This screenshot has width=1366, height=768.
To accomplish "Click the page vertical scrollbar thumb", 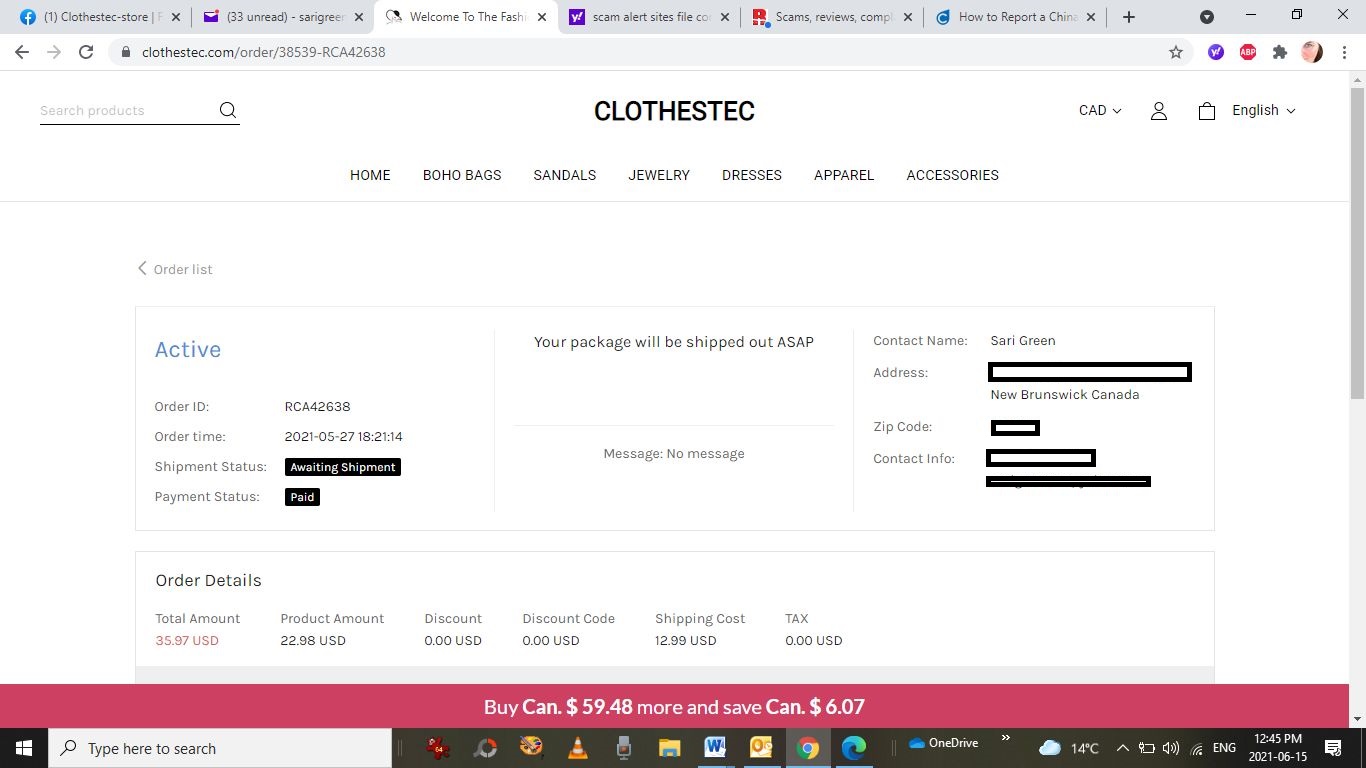I will click(1357, 243).
